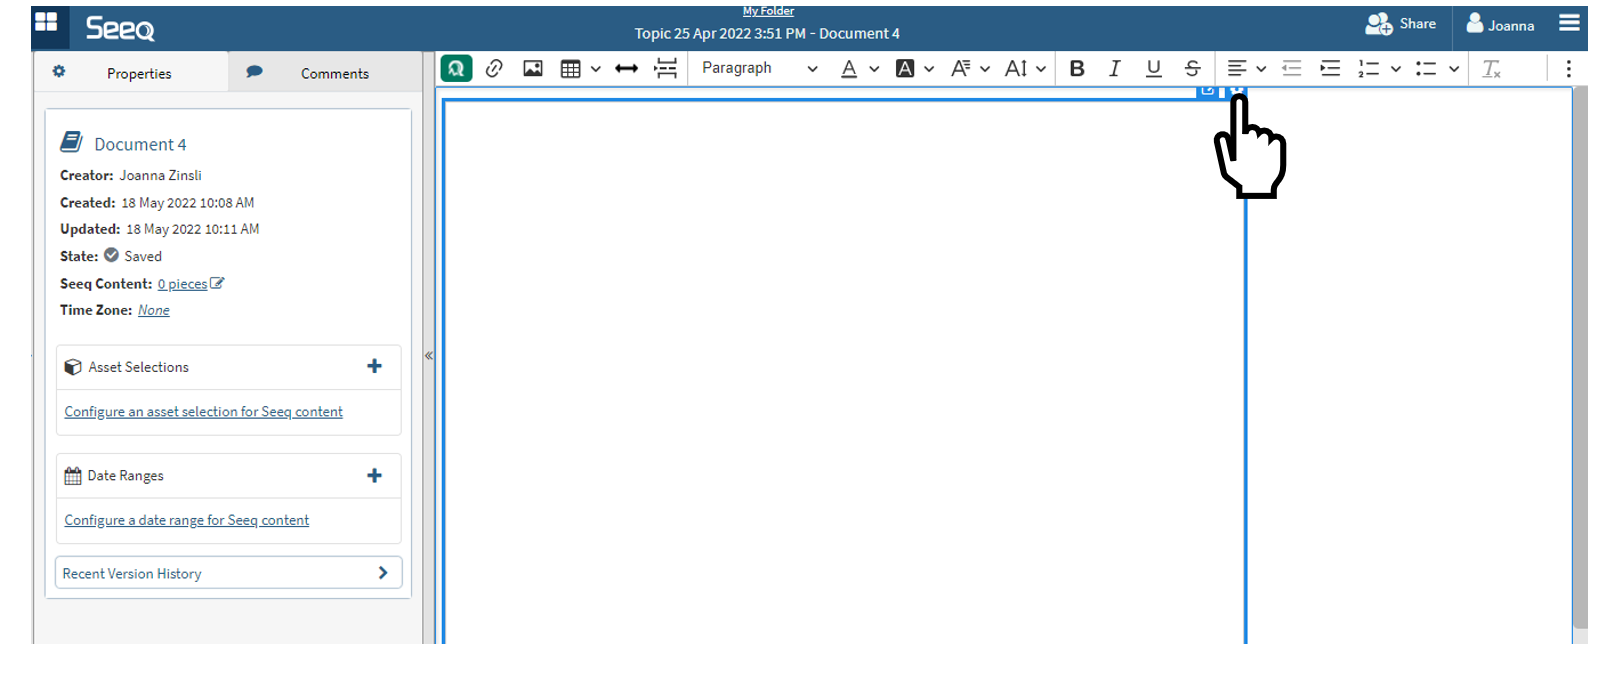Insert a link using the chain icon
The height and width of the screenshot is (681, 1612).
494,68
